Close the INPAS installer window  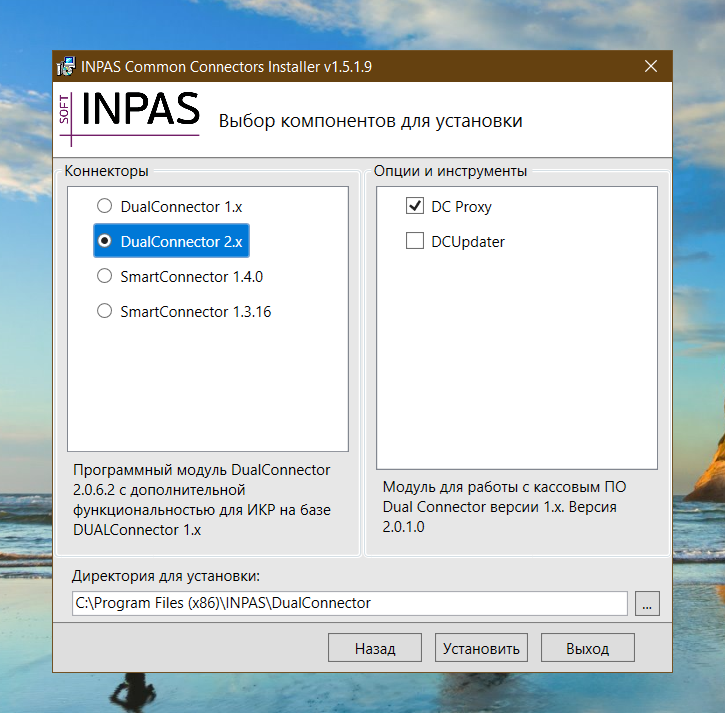tap(651, 67)
